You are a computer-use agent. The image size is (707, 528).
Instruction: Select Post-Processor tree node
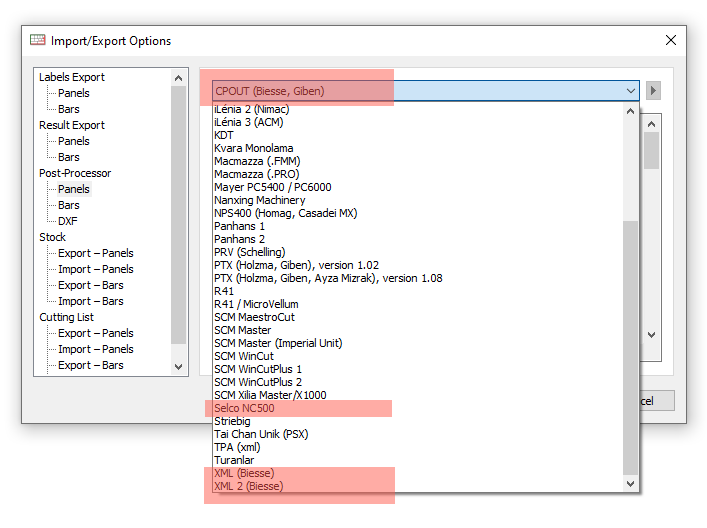tap(75, 173)
